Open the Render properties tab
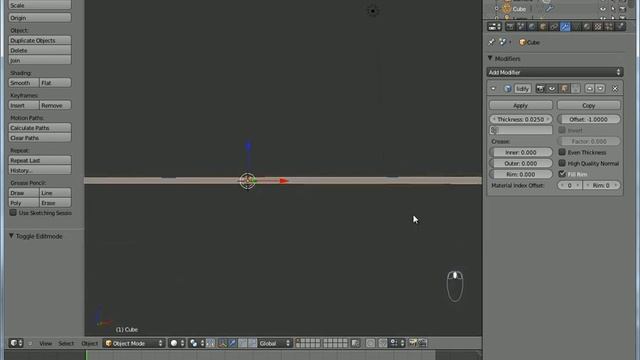640x360 pixels. pos(510,27)
